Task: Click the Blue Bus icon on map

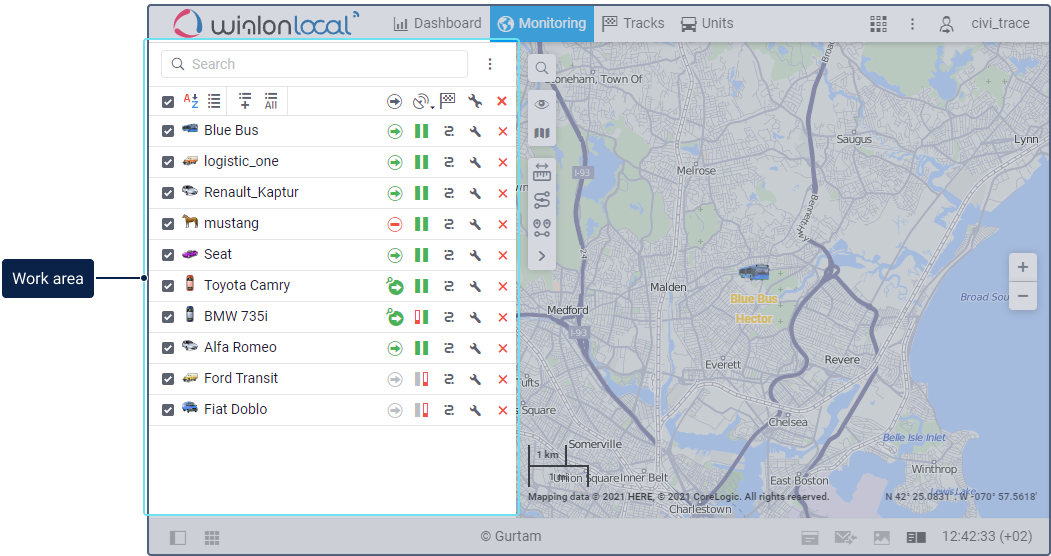Action: [754, 273]
